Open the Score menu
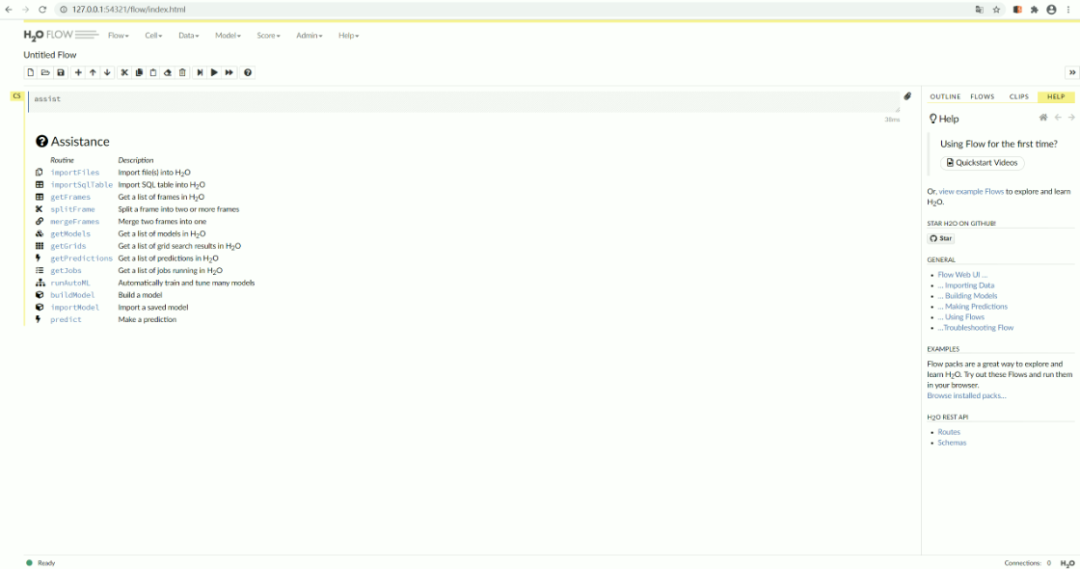 269,35
